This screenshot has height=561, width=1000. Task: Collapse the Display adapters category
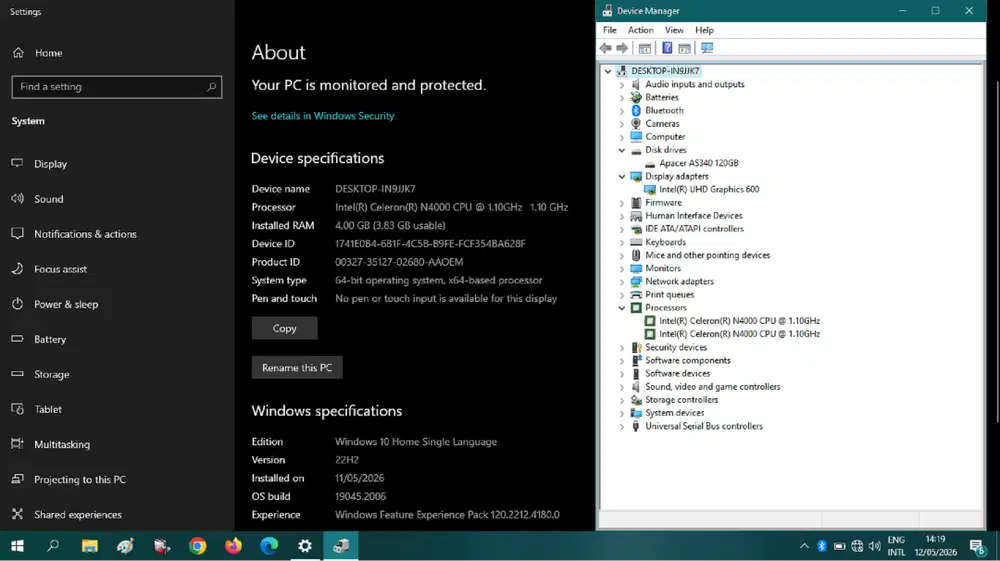click(622, 177)
